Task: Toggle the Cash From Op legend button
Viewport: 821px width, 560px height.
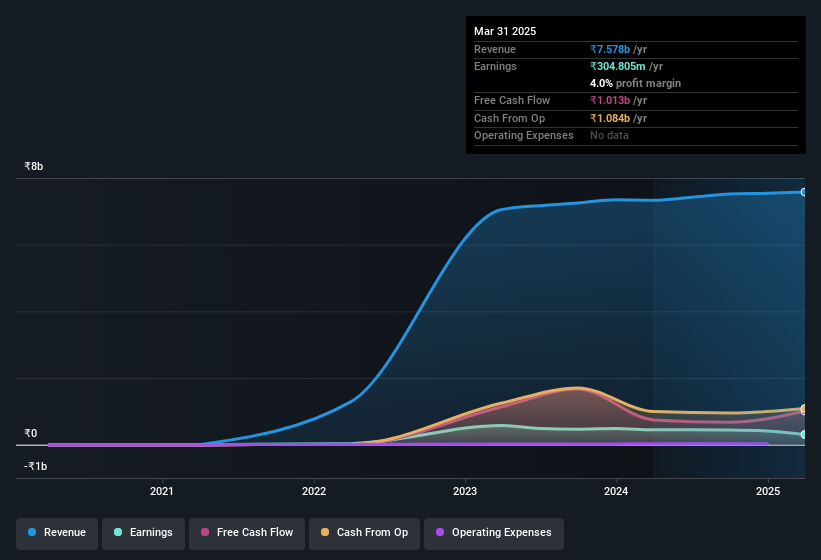Action: click(364, 533)
